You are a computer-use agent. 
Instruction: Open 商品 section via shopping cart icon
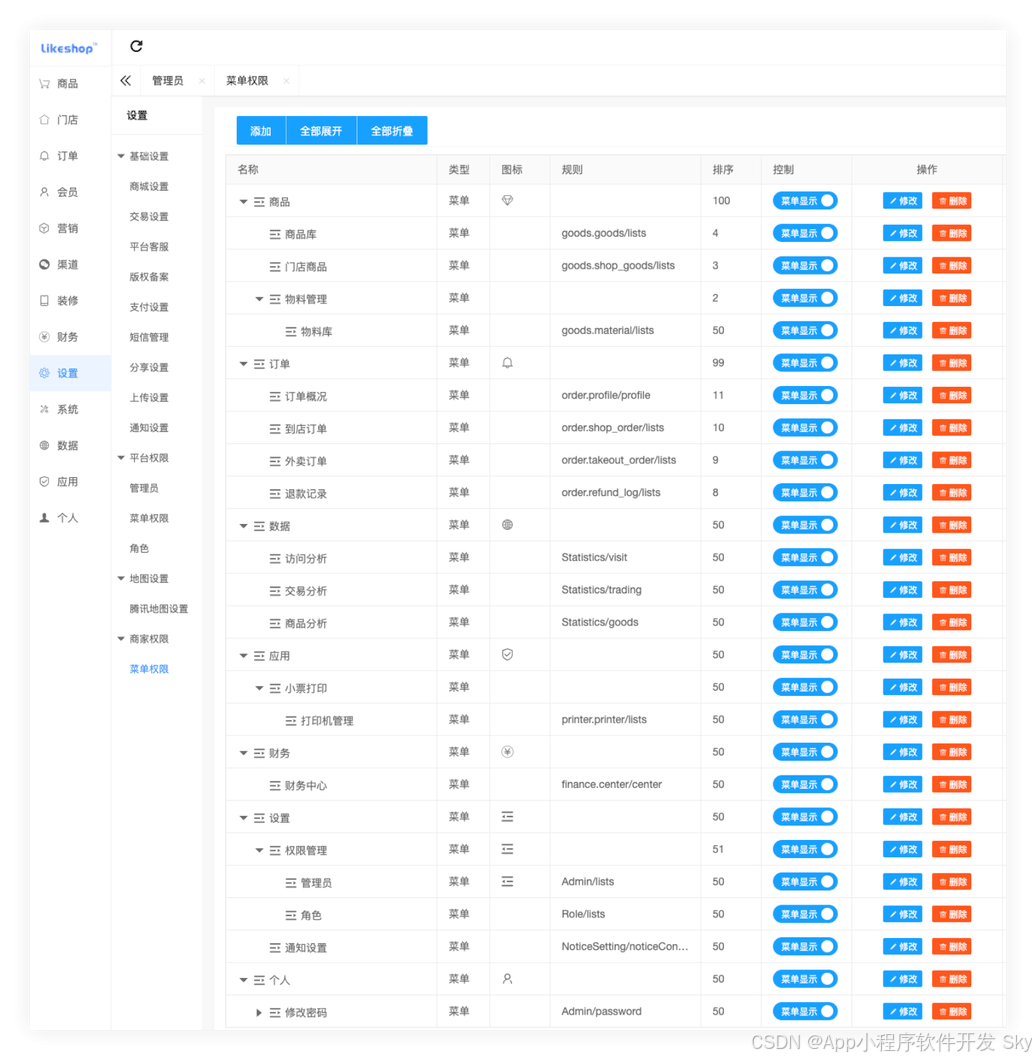[45, 84]
